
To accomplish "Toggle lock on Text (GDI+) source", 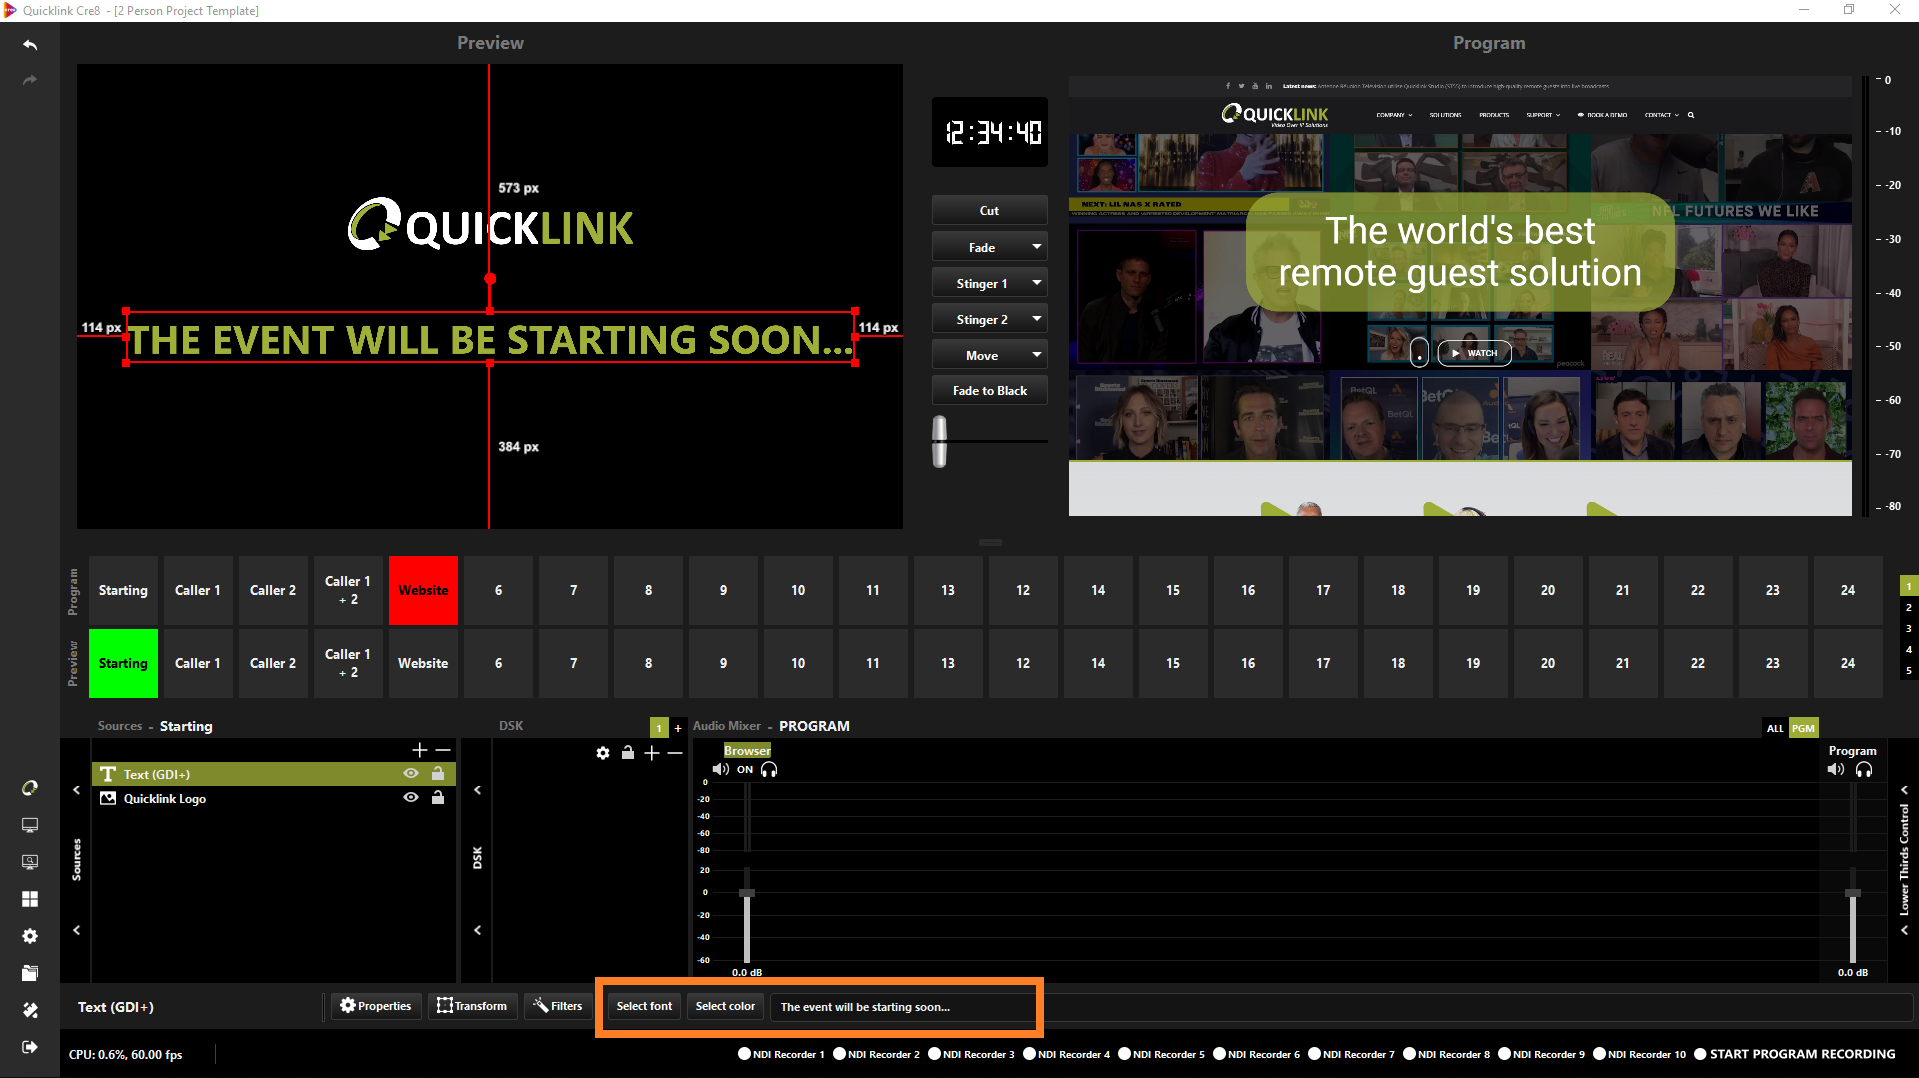I will pos(438,773).
